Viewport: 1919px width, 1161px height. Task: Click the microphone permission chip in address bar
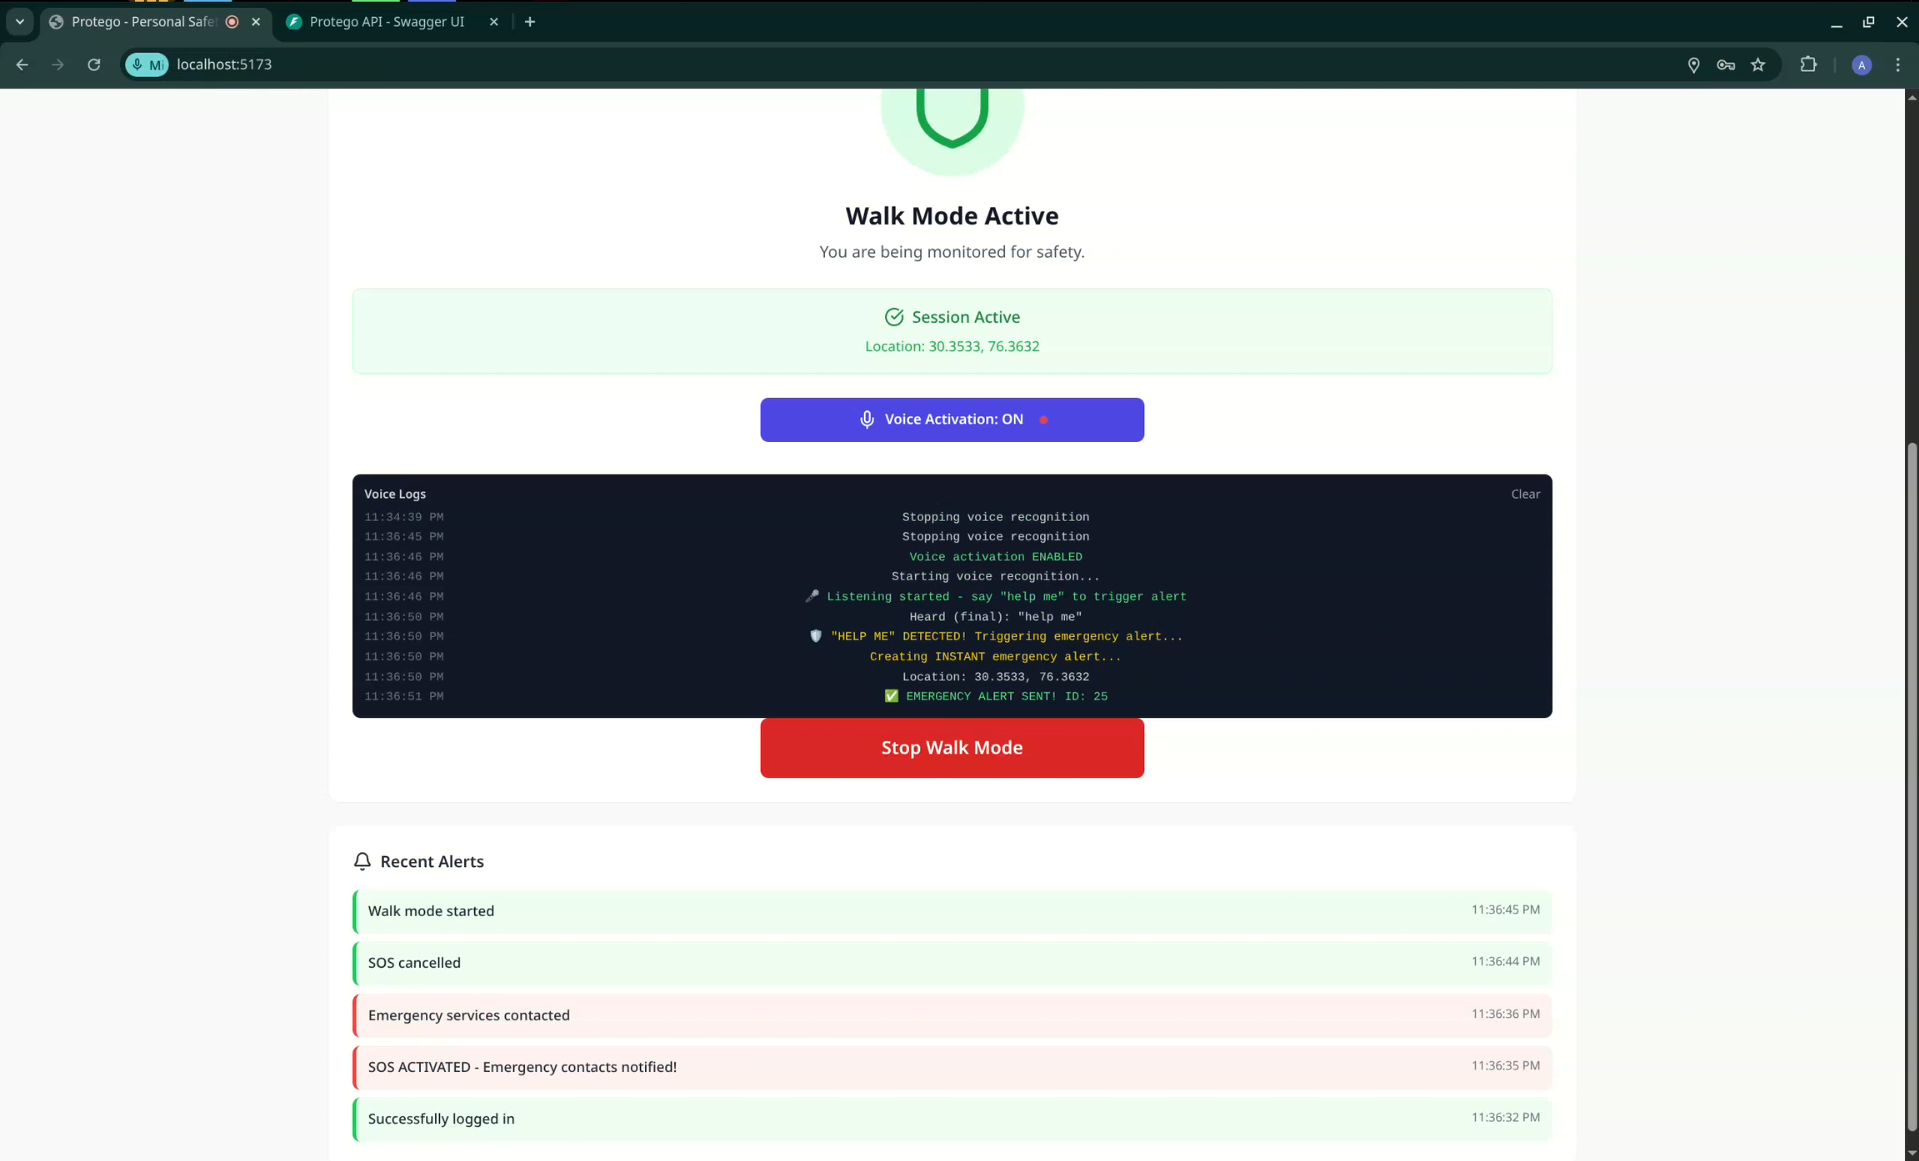(x=147, y=65)
